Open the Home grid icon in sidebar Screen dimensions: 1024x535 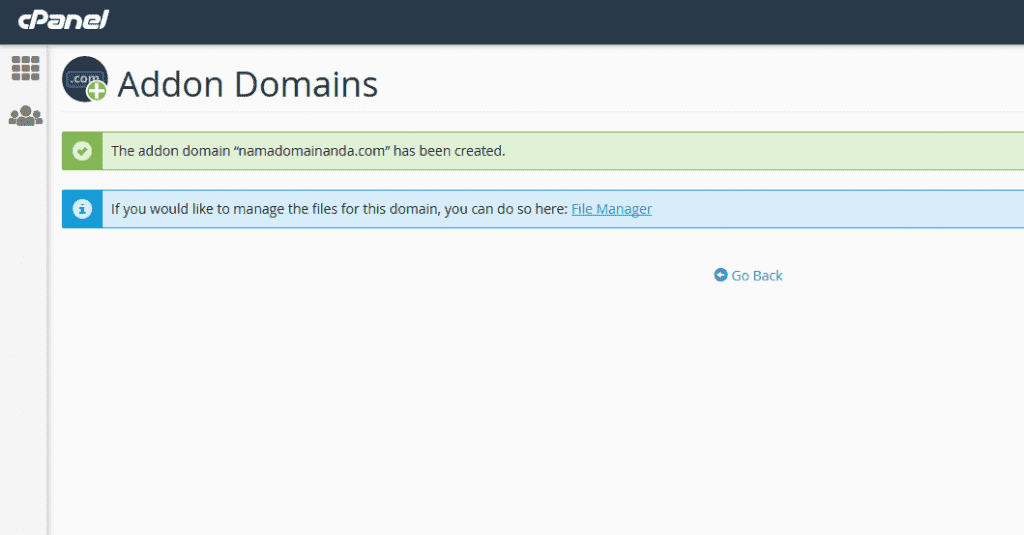25,68
